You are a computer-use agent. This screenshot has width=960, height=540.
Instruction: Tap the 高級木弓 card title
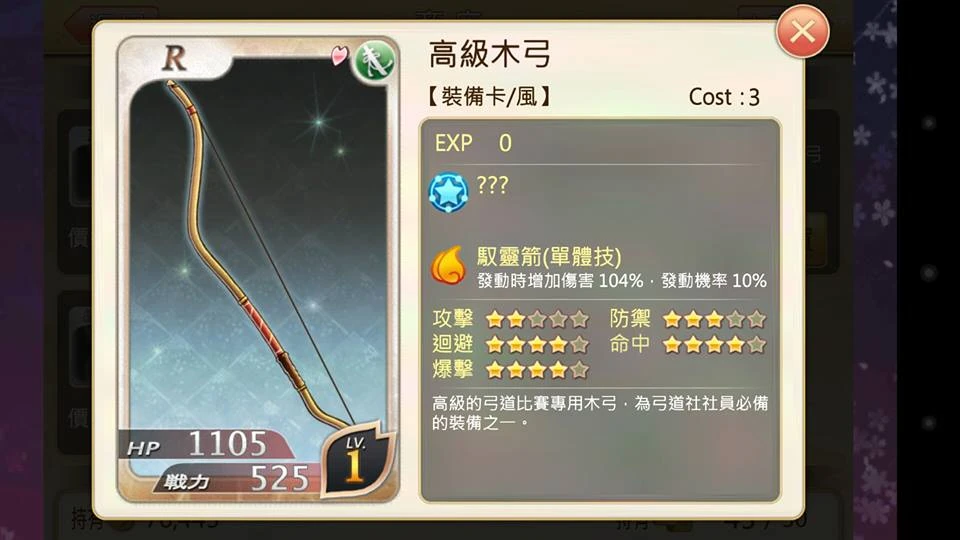(490, 54)
